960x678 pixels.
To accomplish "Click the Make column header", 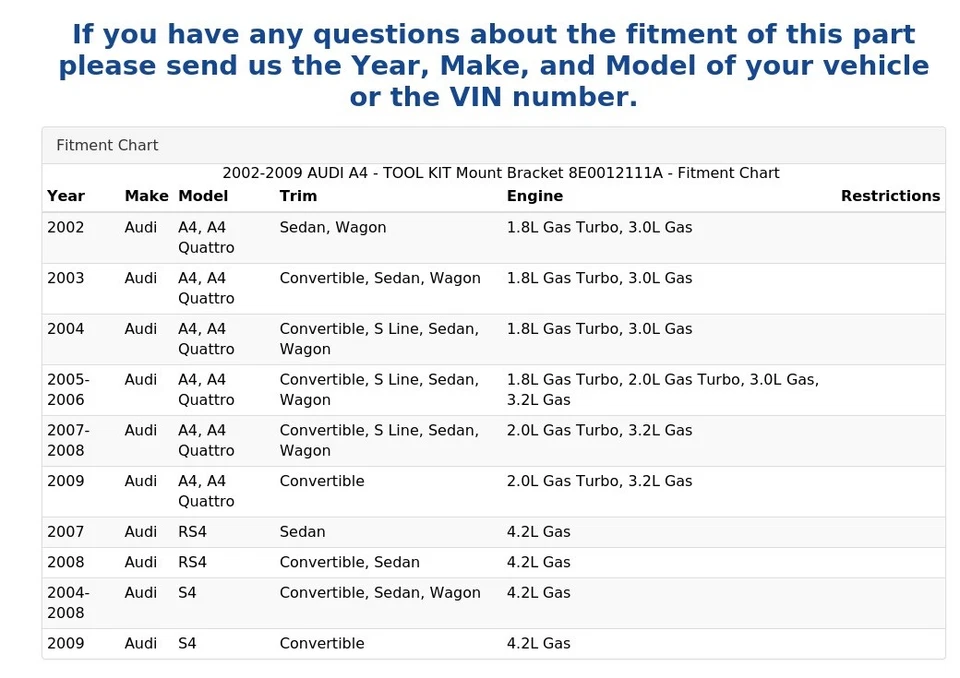I will pos(146,196).
